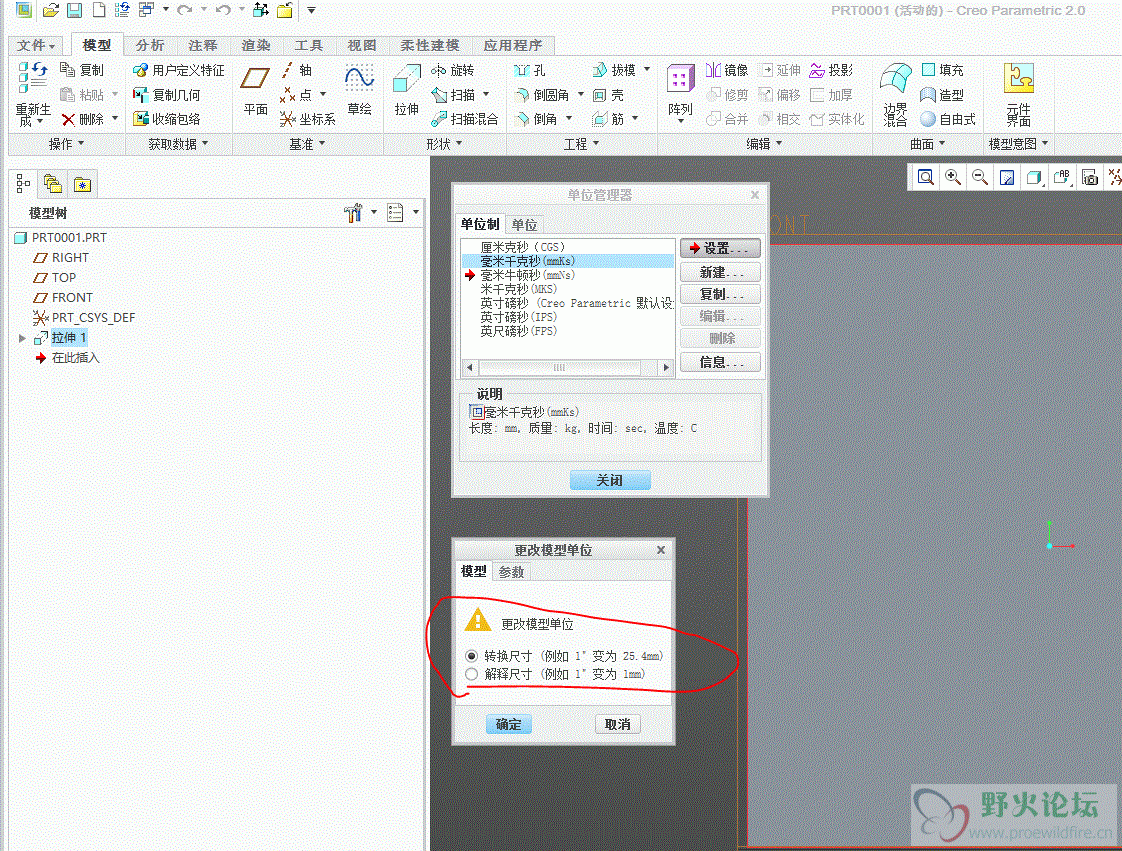This screenshot has height=851, width=1122.
Task: Click the Zoom In icon in graphics toolbar
Action: pyautogui.click(x=952, y=177)
